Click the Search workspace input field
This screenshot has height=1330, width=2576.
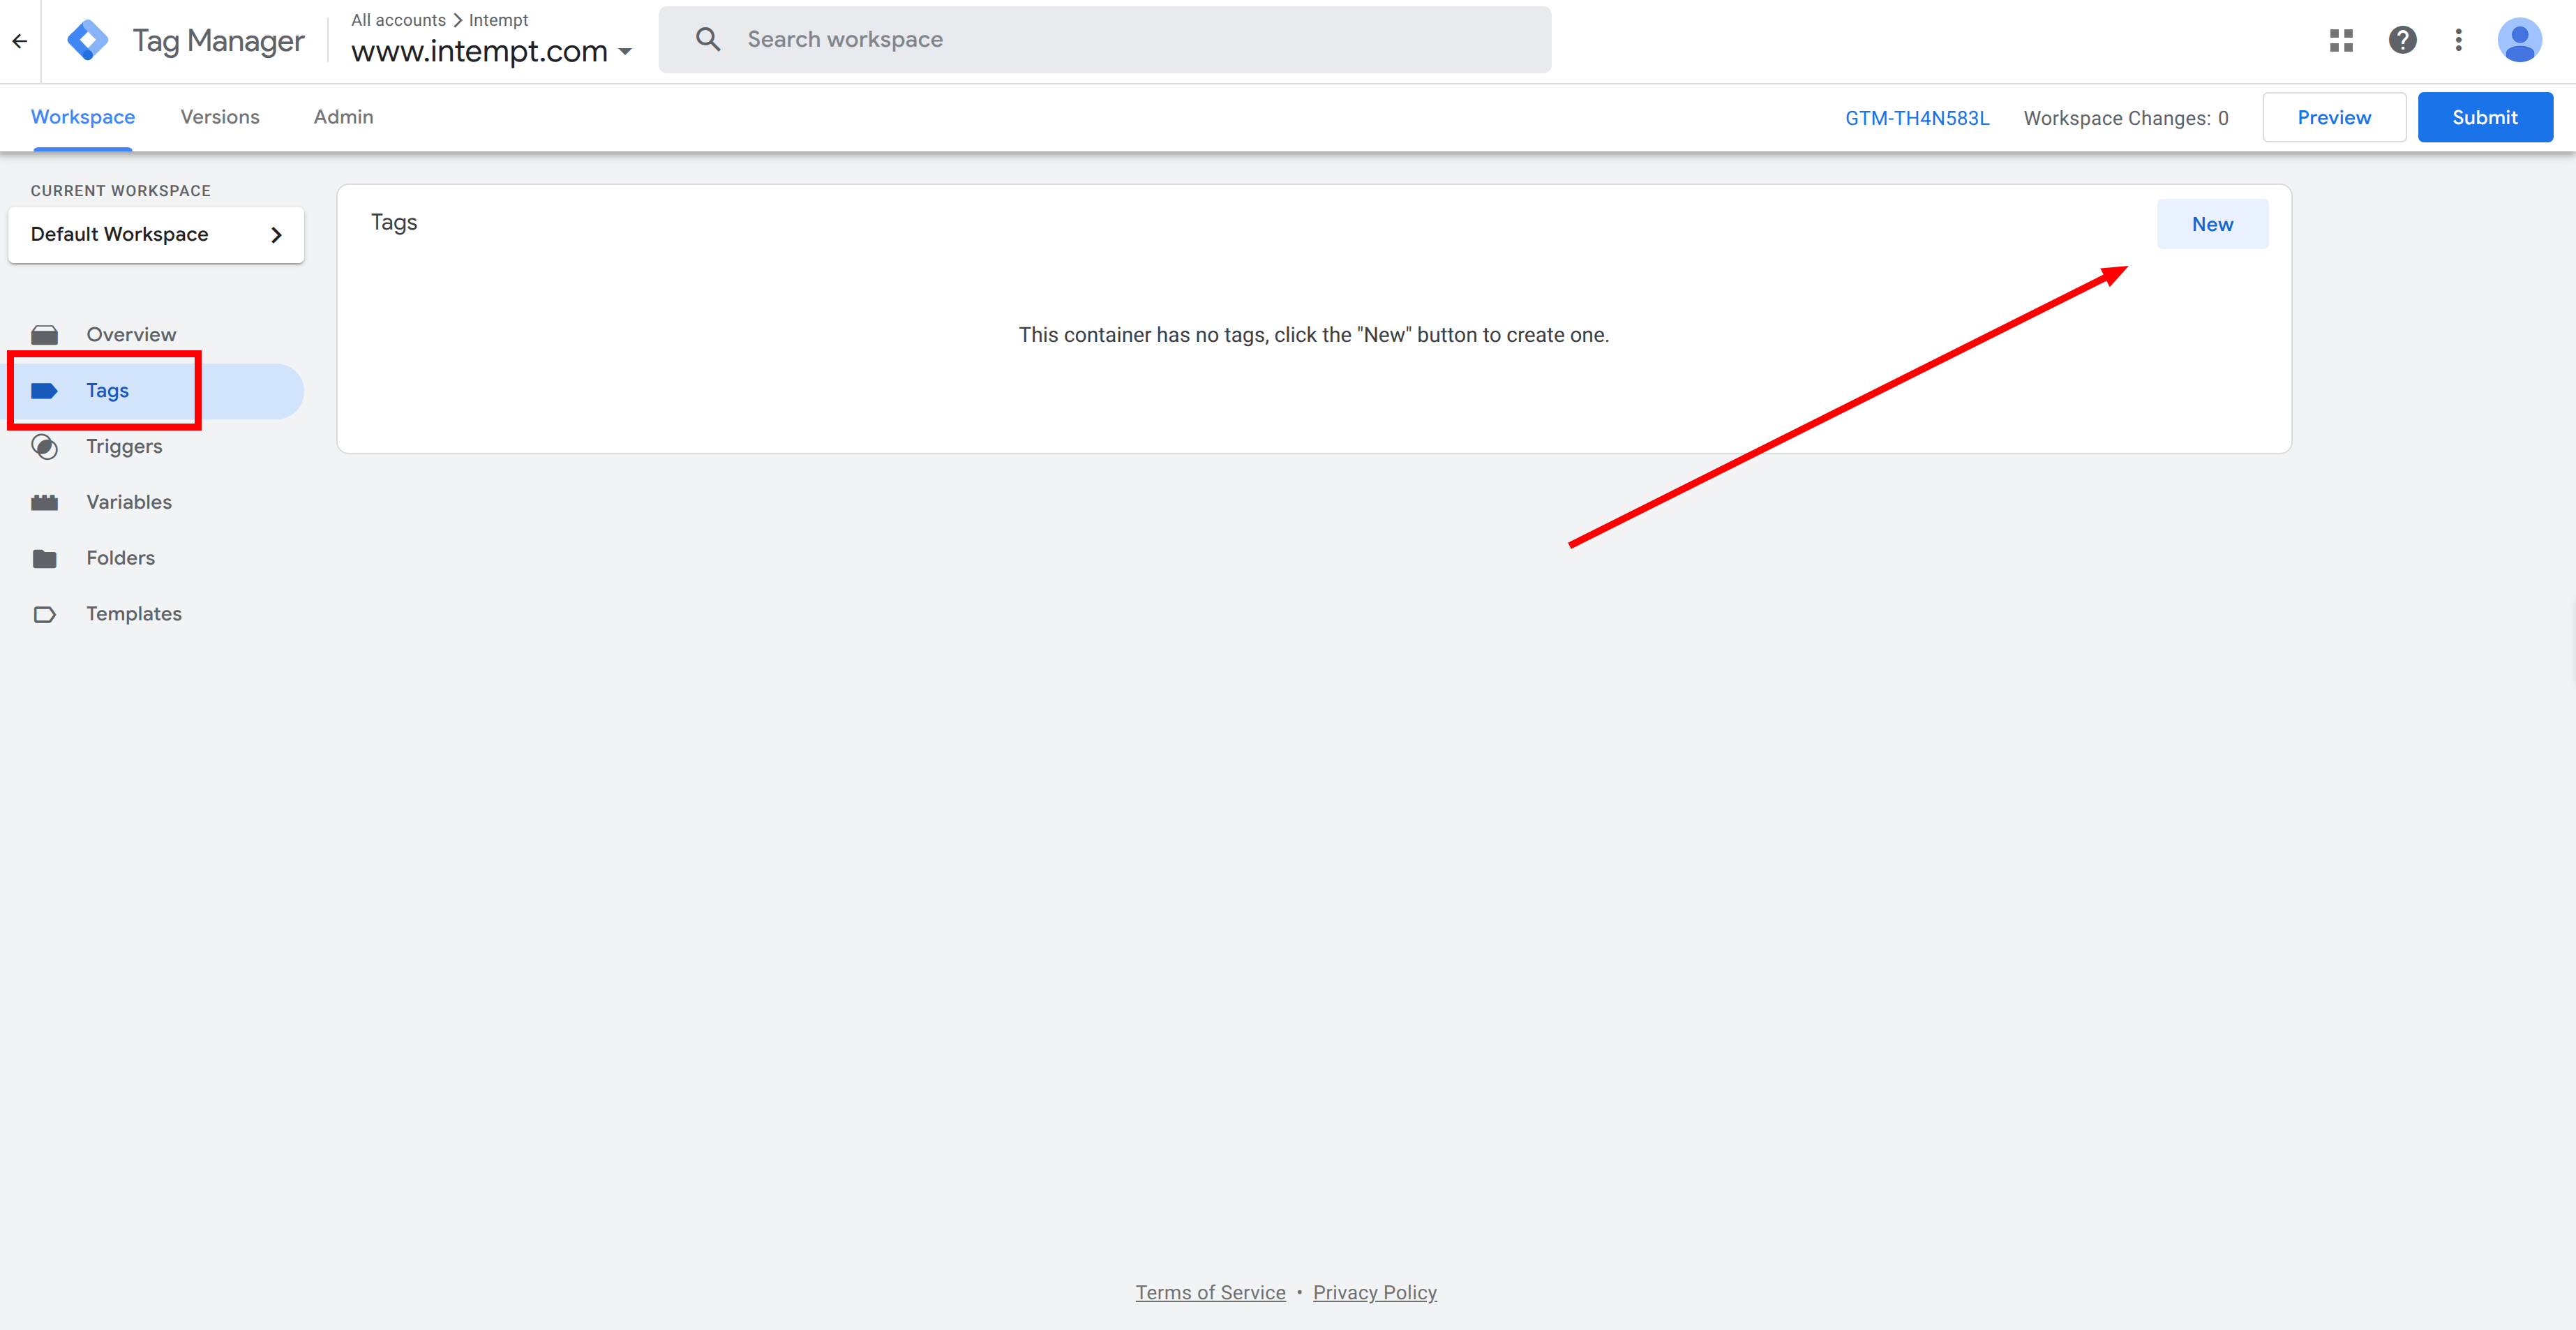click(x=1104, y=39)
